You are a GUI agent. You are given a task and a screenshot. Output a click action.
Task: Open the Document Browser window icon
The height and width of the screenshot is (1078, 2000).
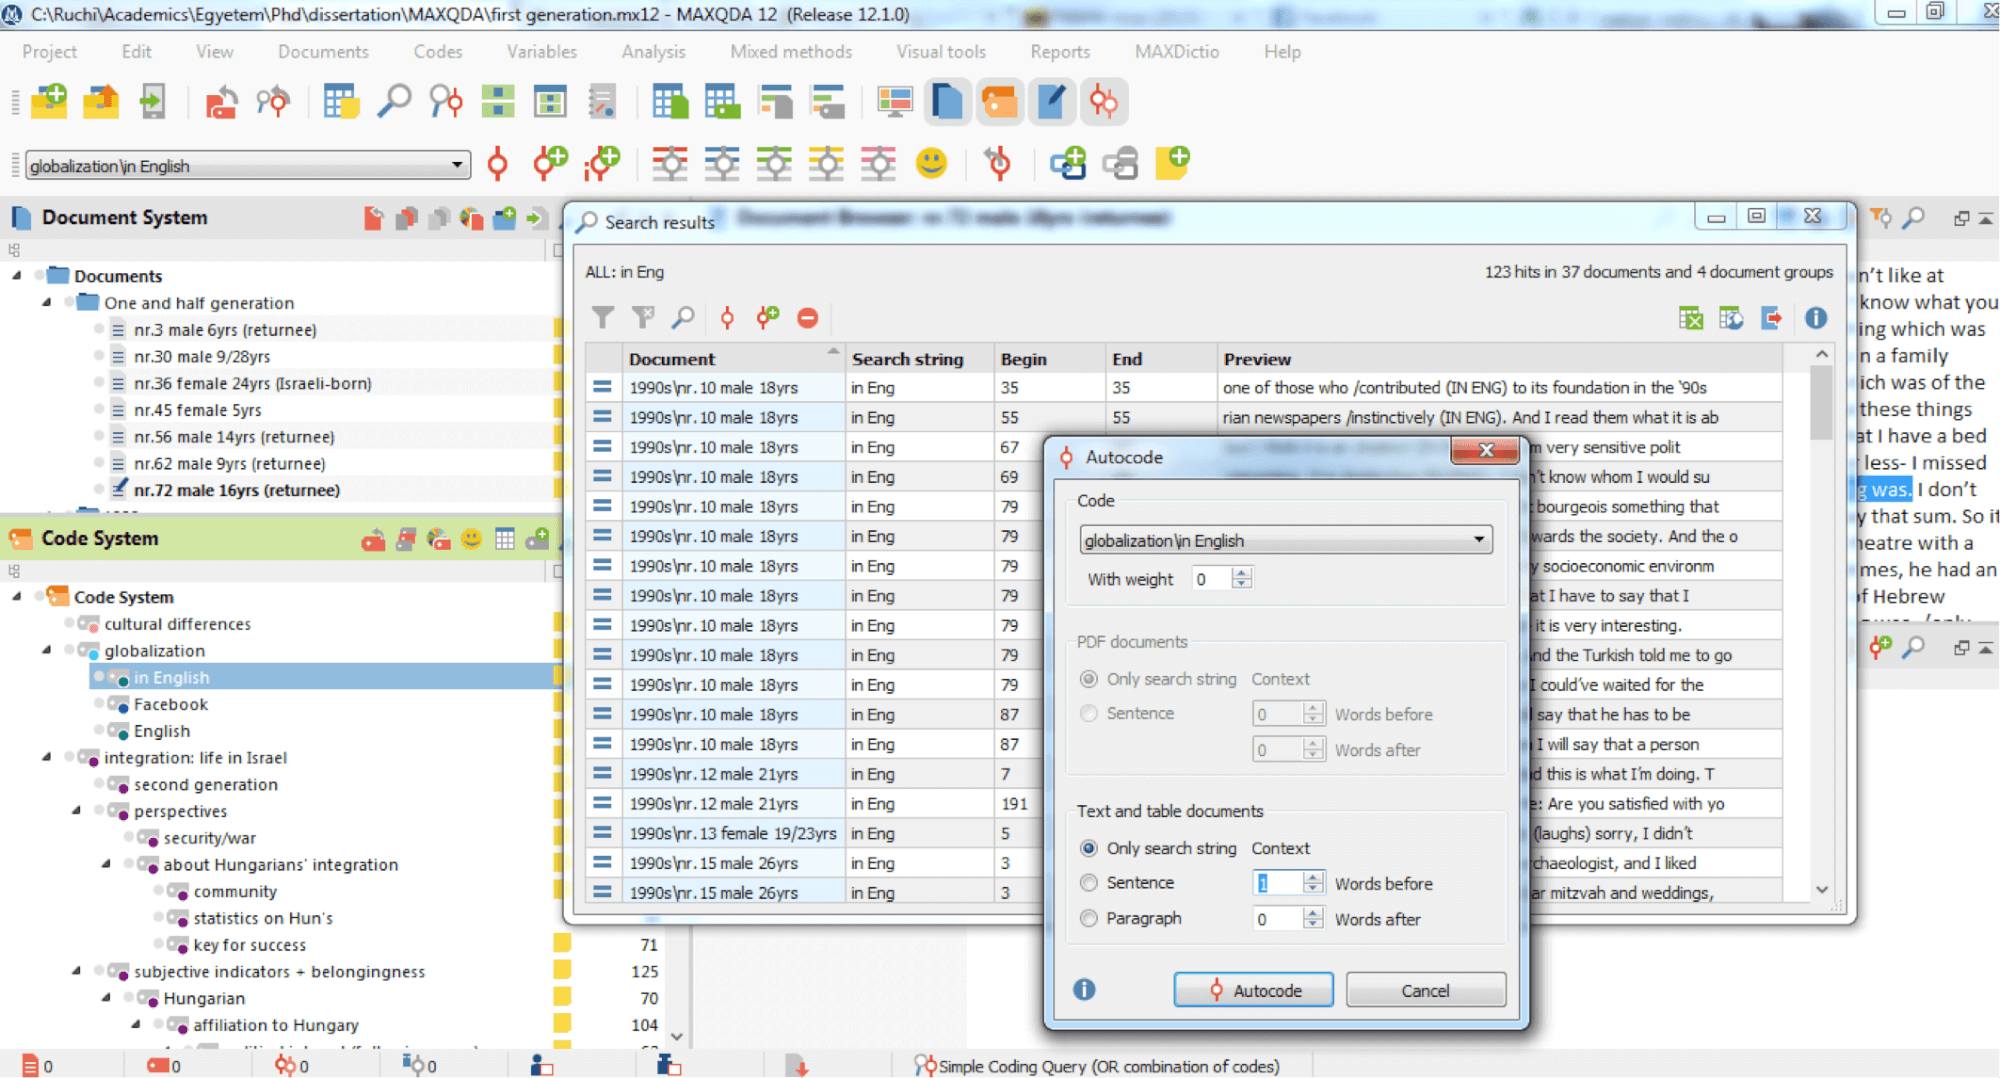point(946,102)
